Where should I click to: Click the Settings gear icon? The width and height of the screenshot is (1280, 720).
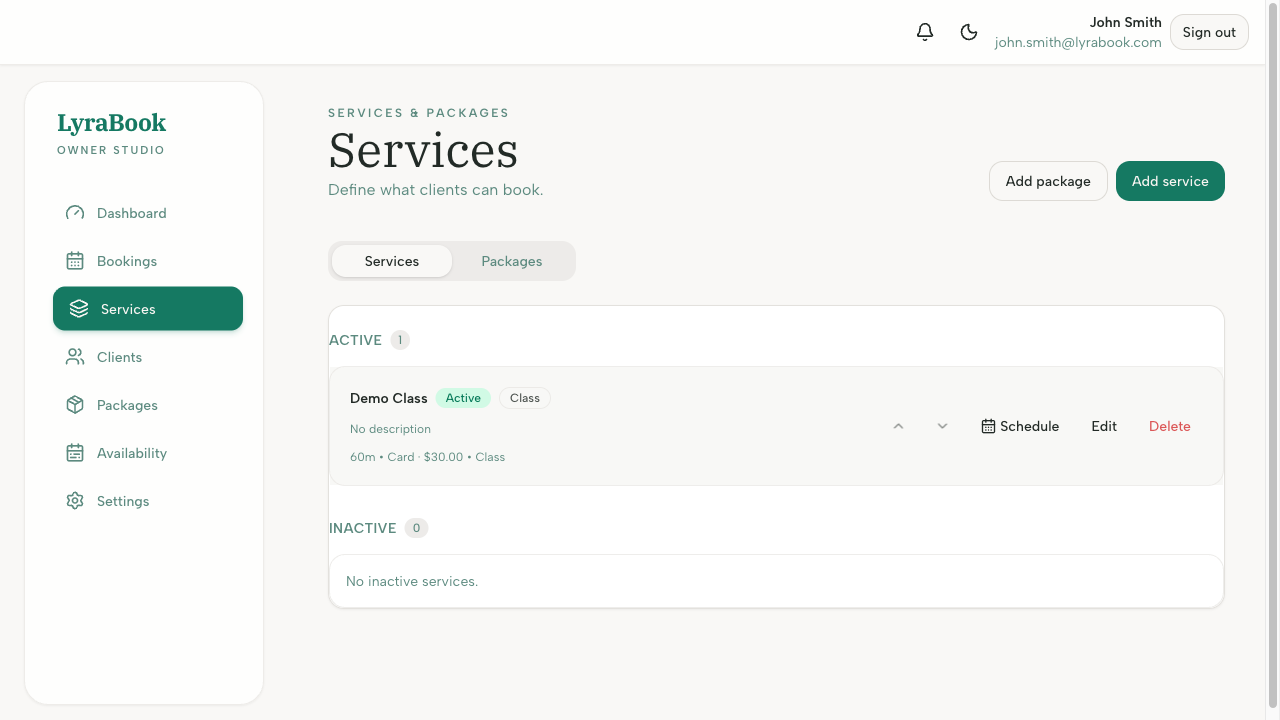(74, 500)
